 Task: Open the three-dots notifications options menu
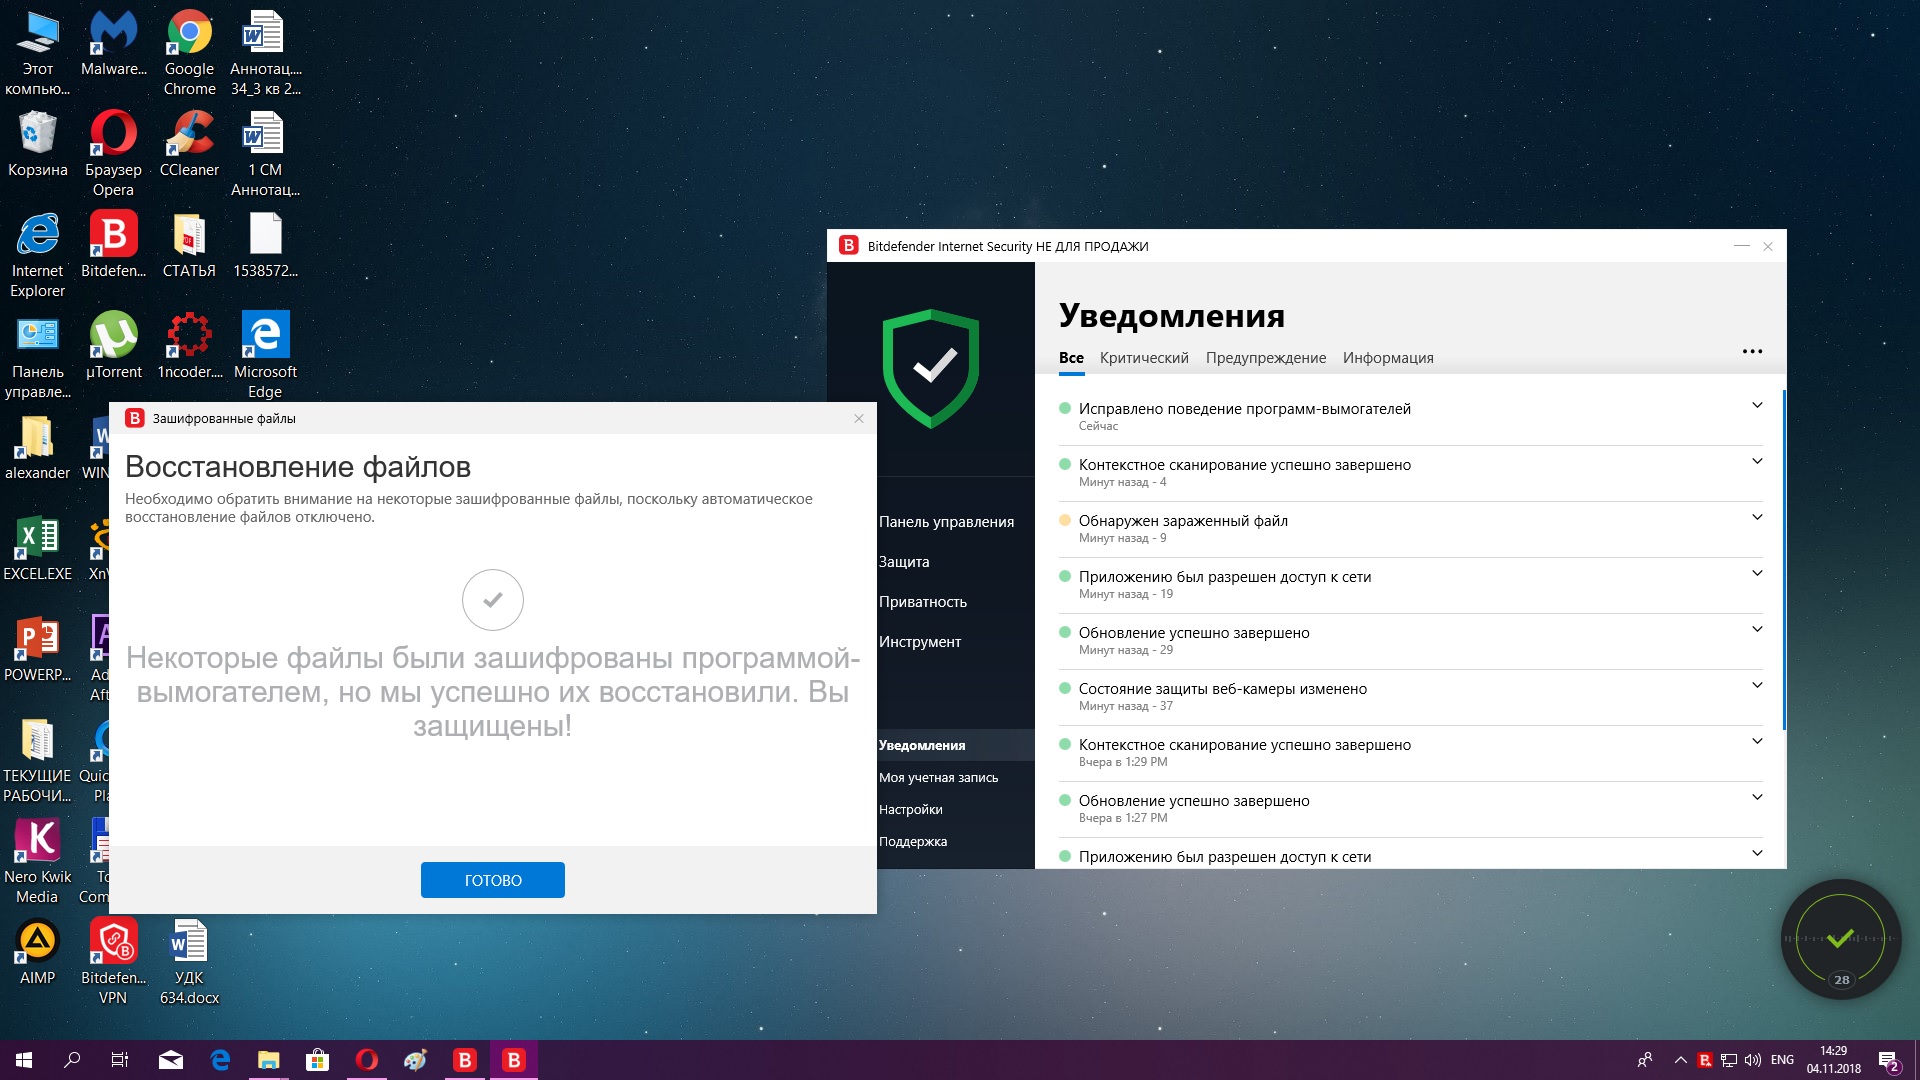1752,352
